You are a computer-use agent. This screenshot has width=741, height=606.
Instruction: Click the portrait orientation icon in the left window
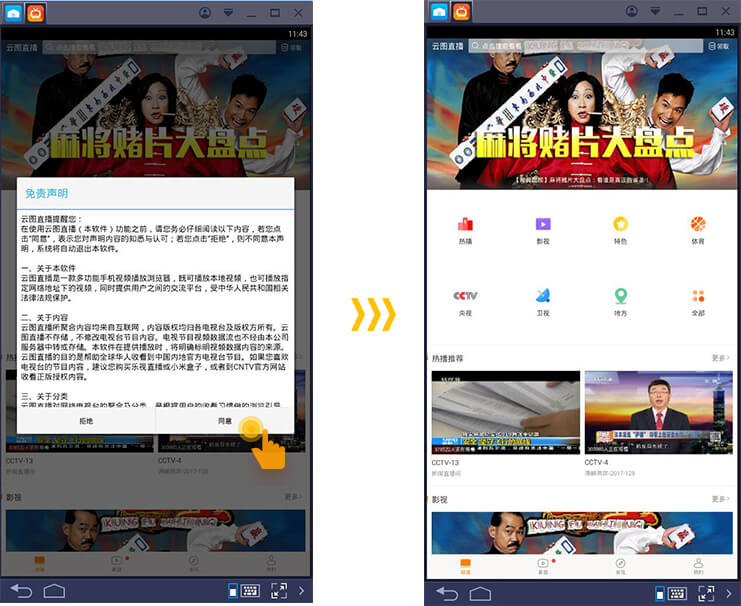[233, 591]
